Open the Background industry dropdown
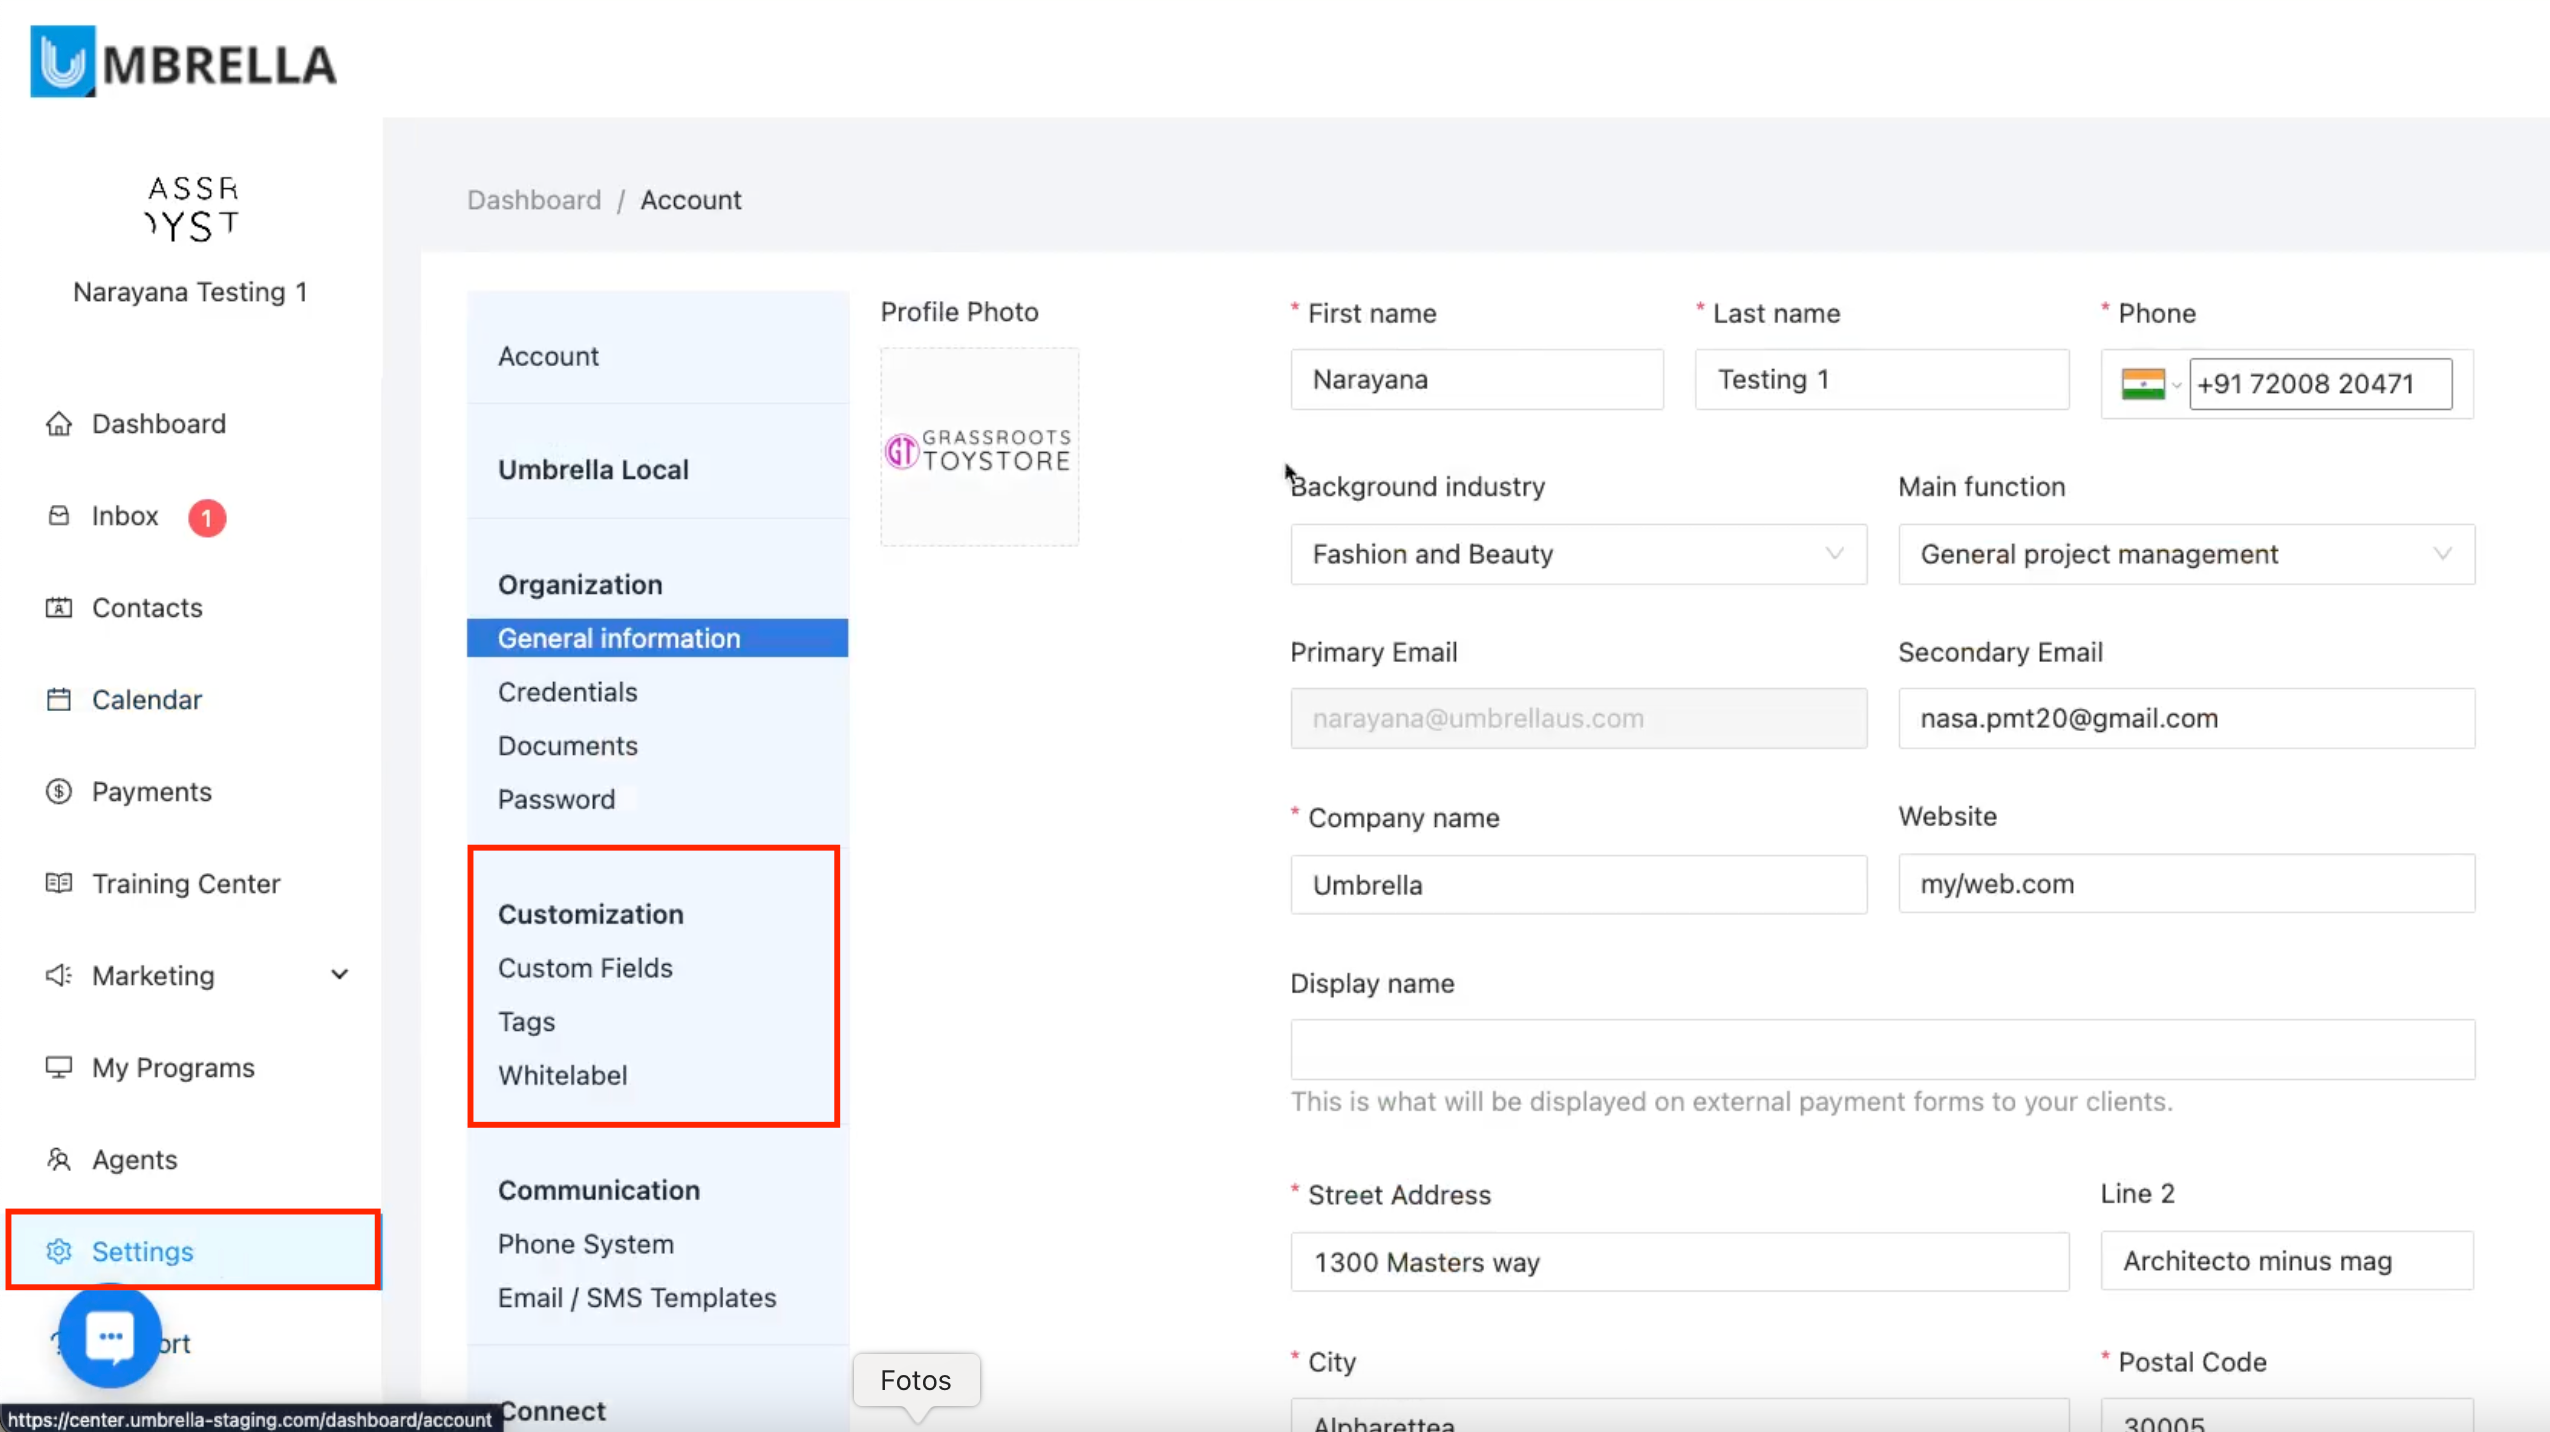2550x1432 pixels. (x=1577, y=554)
